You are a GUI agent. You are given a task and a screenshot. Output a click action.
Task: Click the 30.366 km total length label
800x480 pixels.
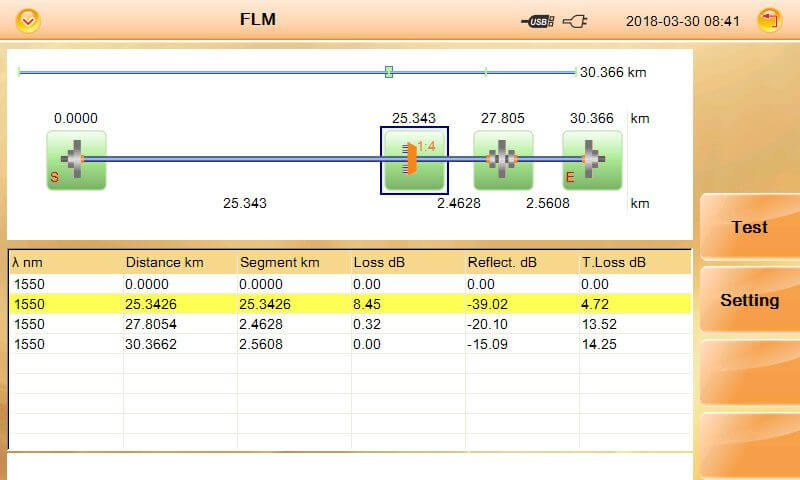[x=613, y=72]
